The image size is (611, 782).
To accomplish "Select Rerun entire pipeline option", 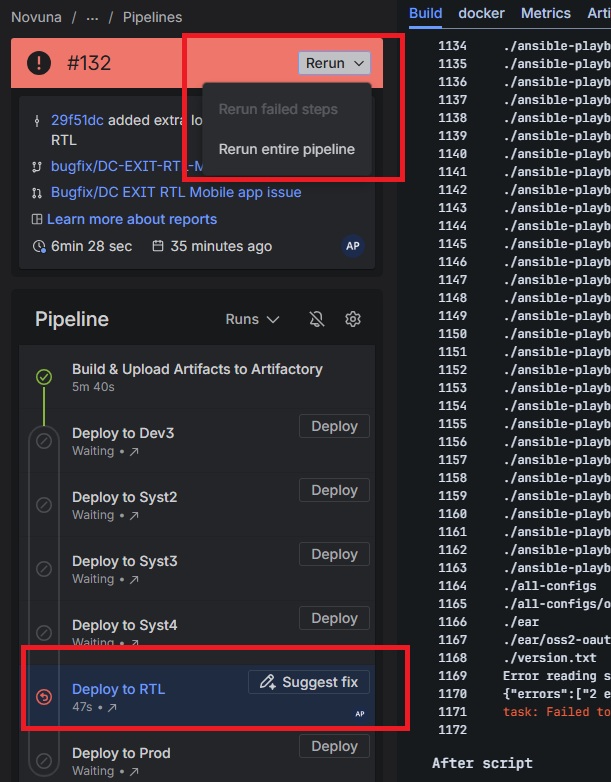I will 287,149.
